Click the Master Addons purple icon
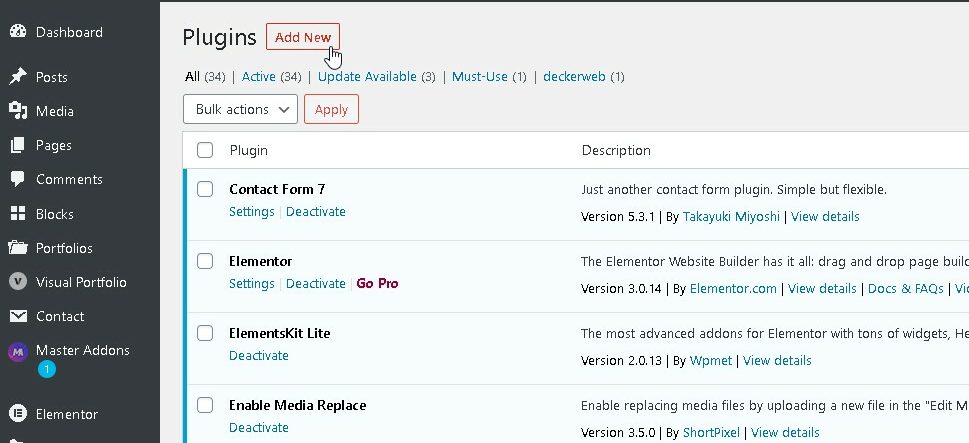 [17, 351]
